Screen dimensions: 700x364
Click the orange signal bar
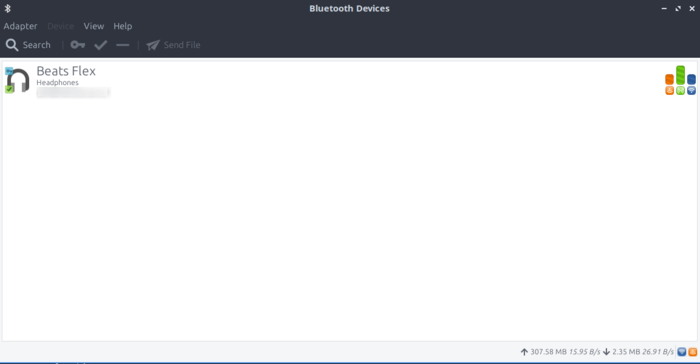click(670, 79)
